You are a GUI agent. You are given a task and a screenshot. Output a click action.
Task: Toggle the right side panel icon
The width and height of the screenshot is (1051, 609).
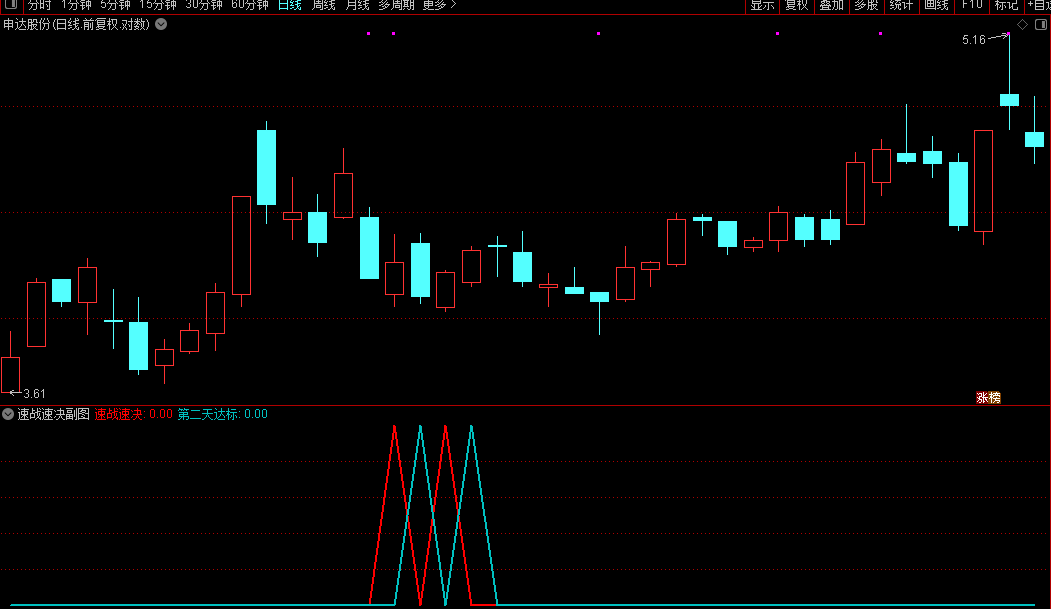[1041, 25]
